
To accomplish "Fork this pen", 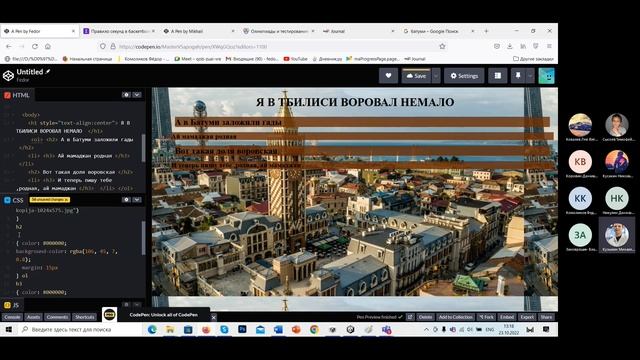I will (487, 317).
